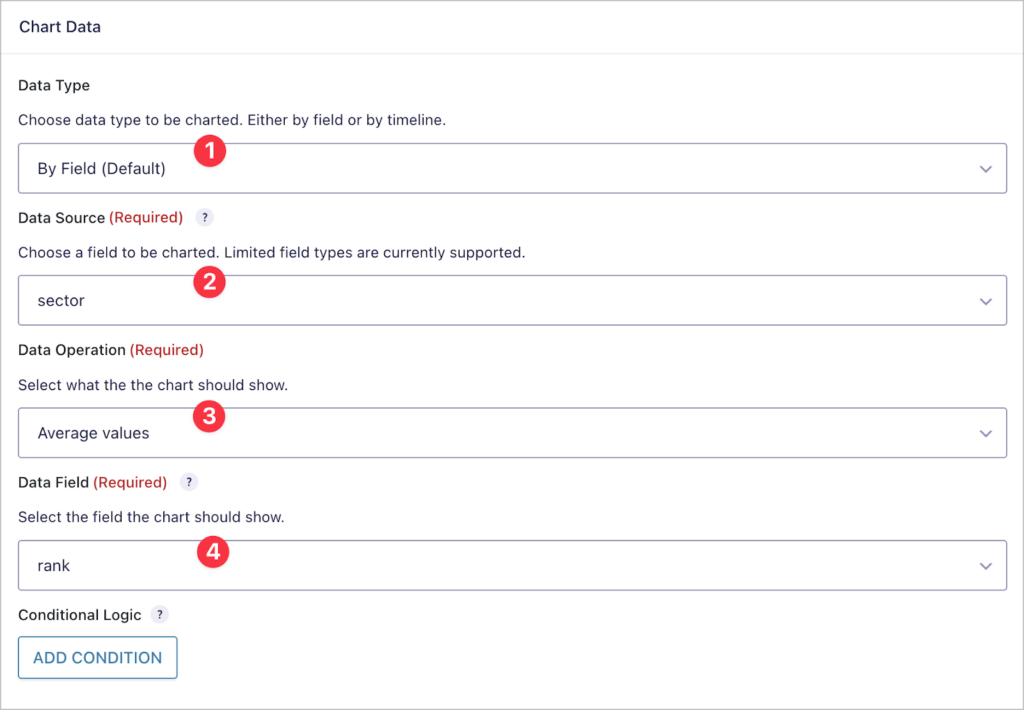Click the Data Type dropdown chevron
The width and height of the screenshot is (1024, 710).
pos(984,168)
